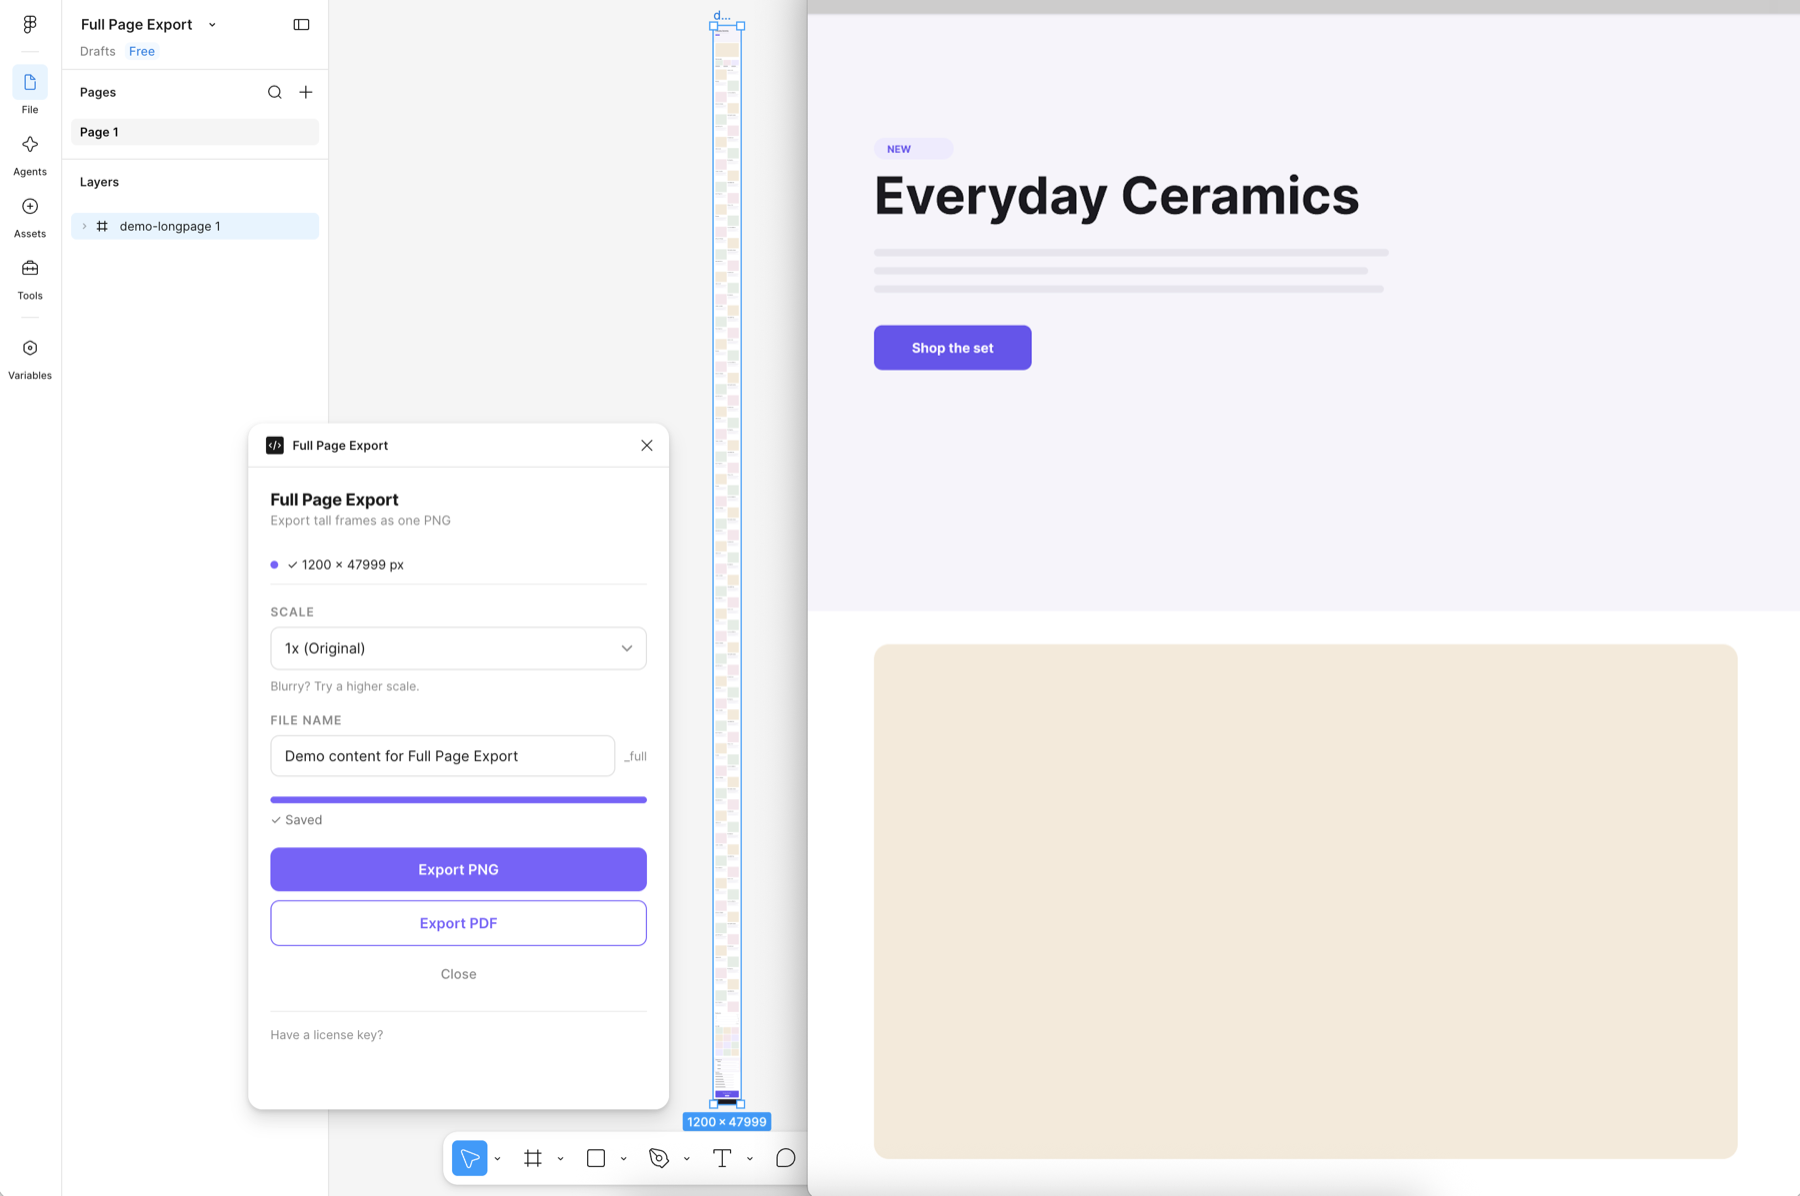Select the Comment tool in toolbar

(x=786, y=1158)
